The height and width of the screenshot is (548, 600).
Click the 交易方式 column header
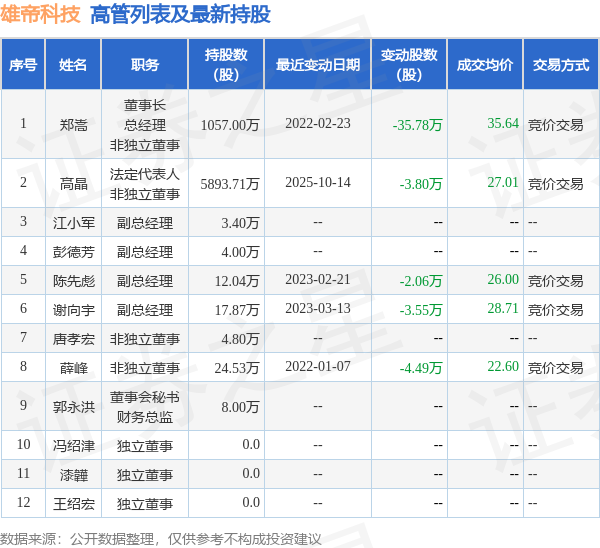click(561, 65)
